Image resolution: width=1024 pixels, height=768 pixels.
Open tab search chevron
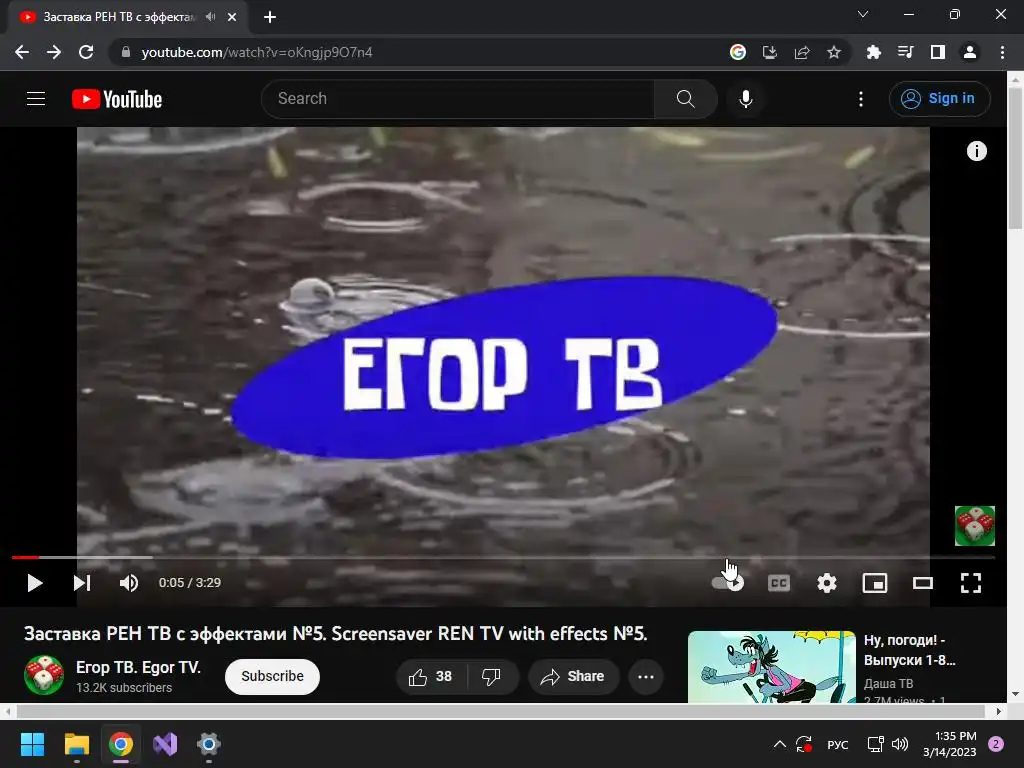863,14
